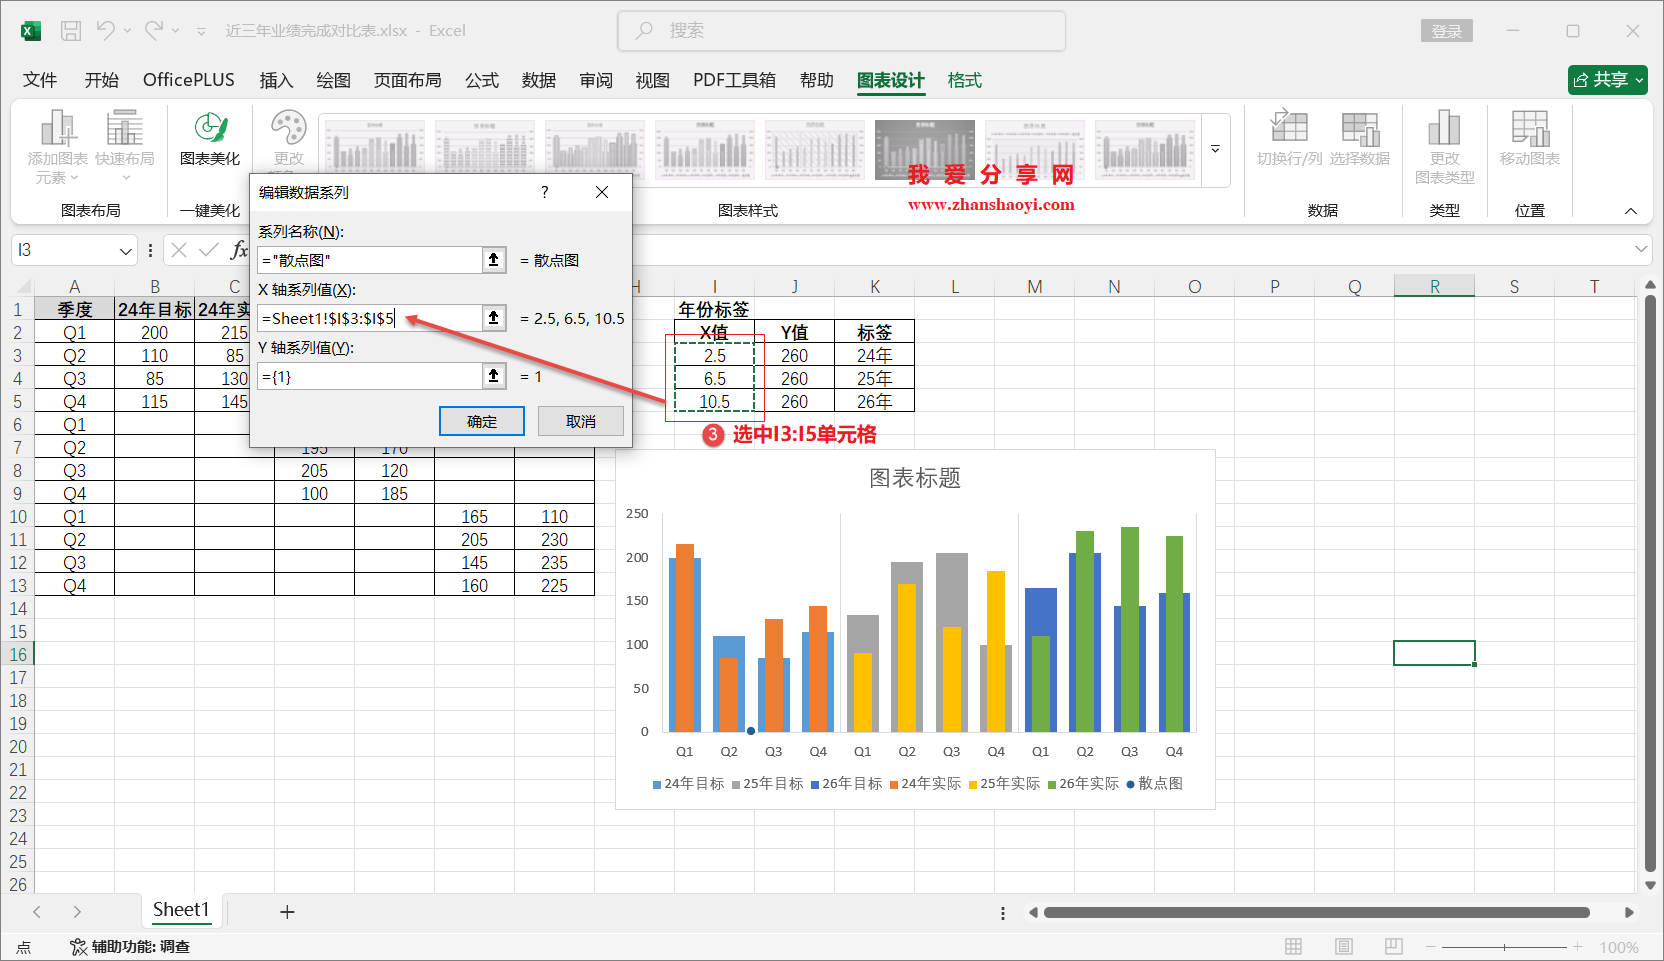Click the zoom in plus button
This screenshot has height=961, width=1664.
(1578, 947)
